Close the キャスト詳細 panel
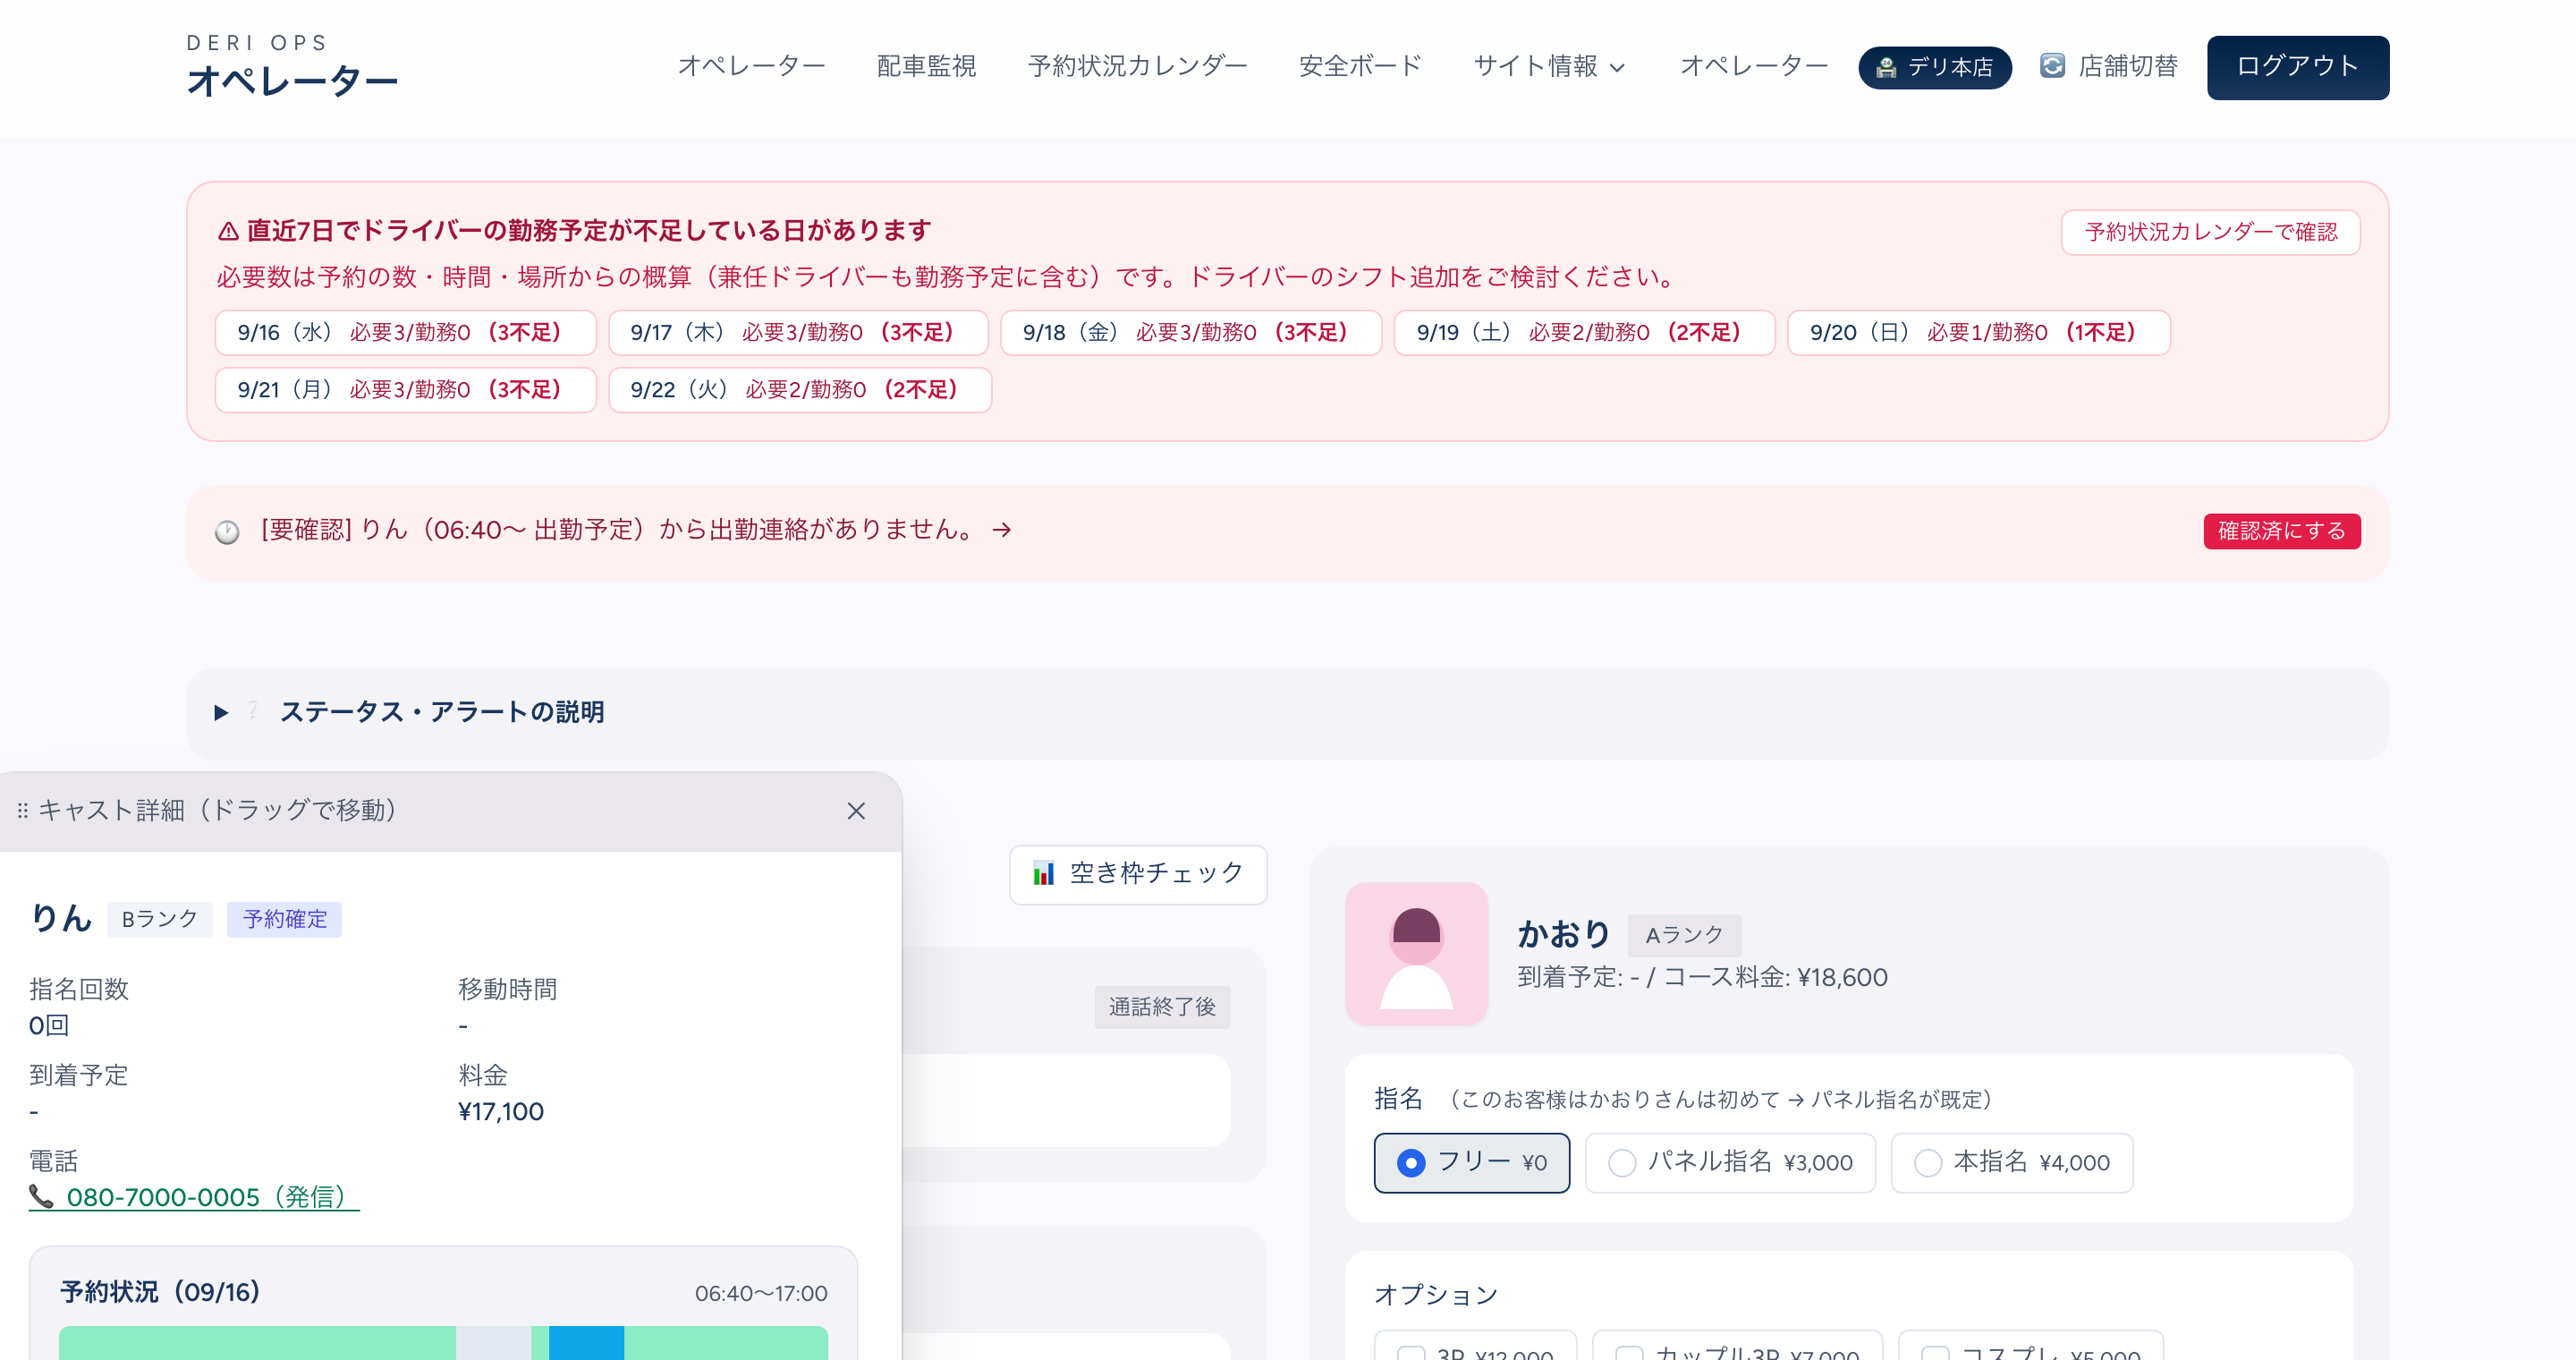 pyautogui.click(x=856, y=811)
